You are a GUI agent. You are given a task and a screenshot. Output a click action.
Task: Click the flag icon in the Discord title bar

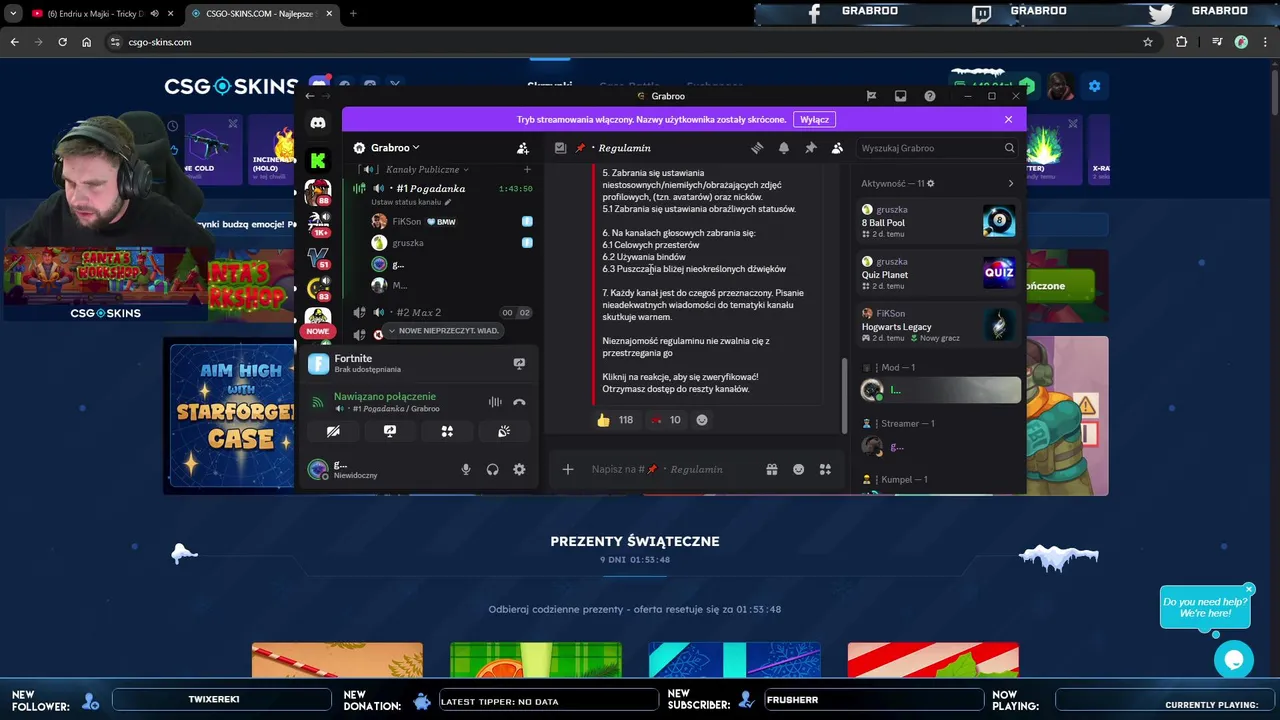(871, 96)
